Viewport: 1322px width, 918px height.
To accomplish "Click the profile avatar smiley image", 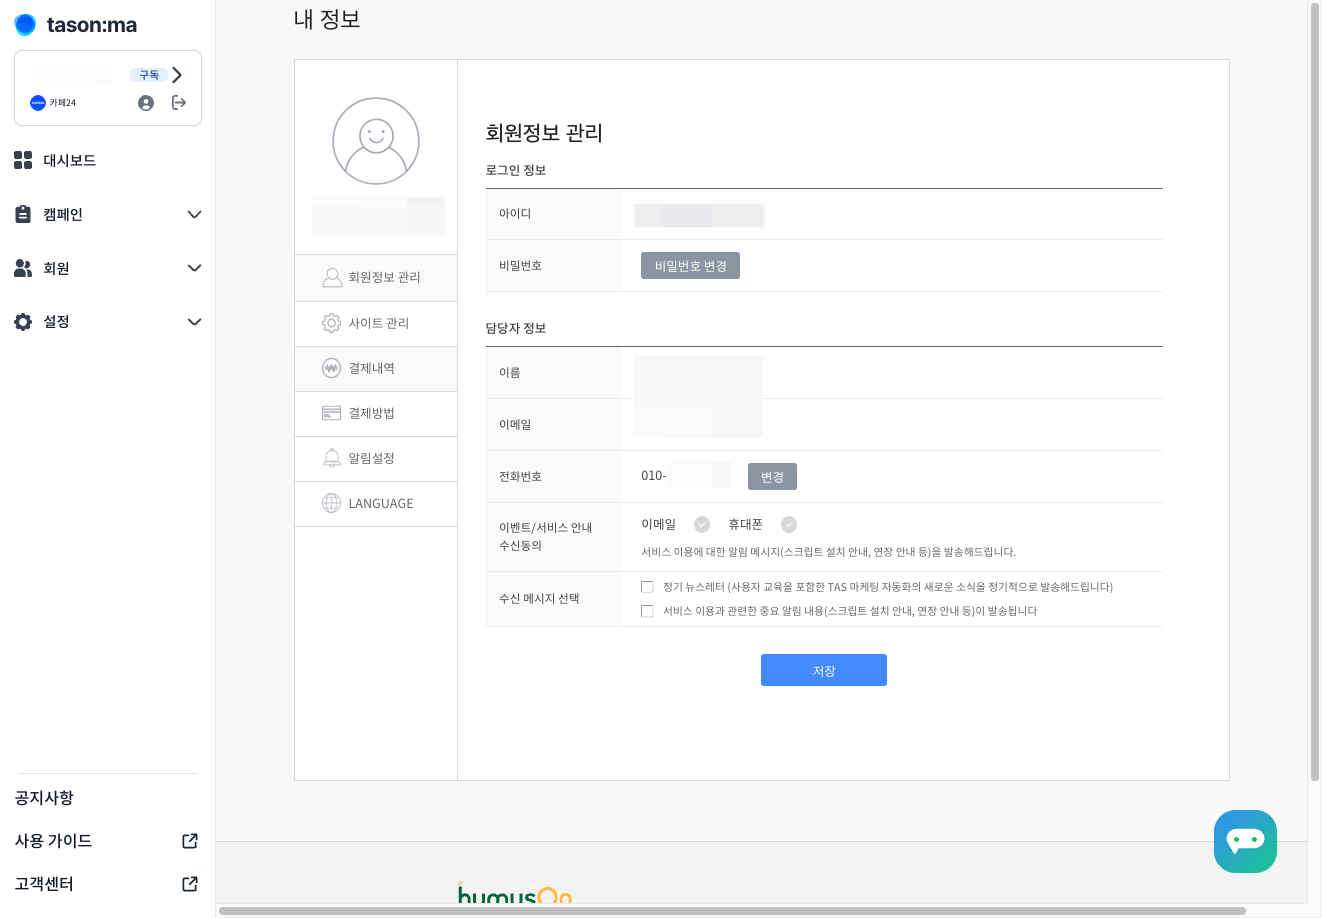I will (376, 141).
